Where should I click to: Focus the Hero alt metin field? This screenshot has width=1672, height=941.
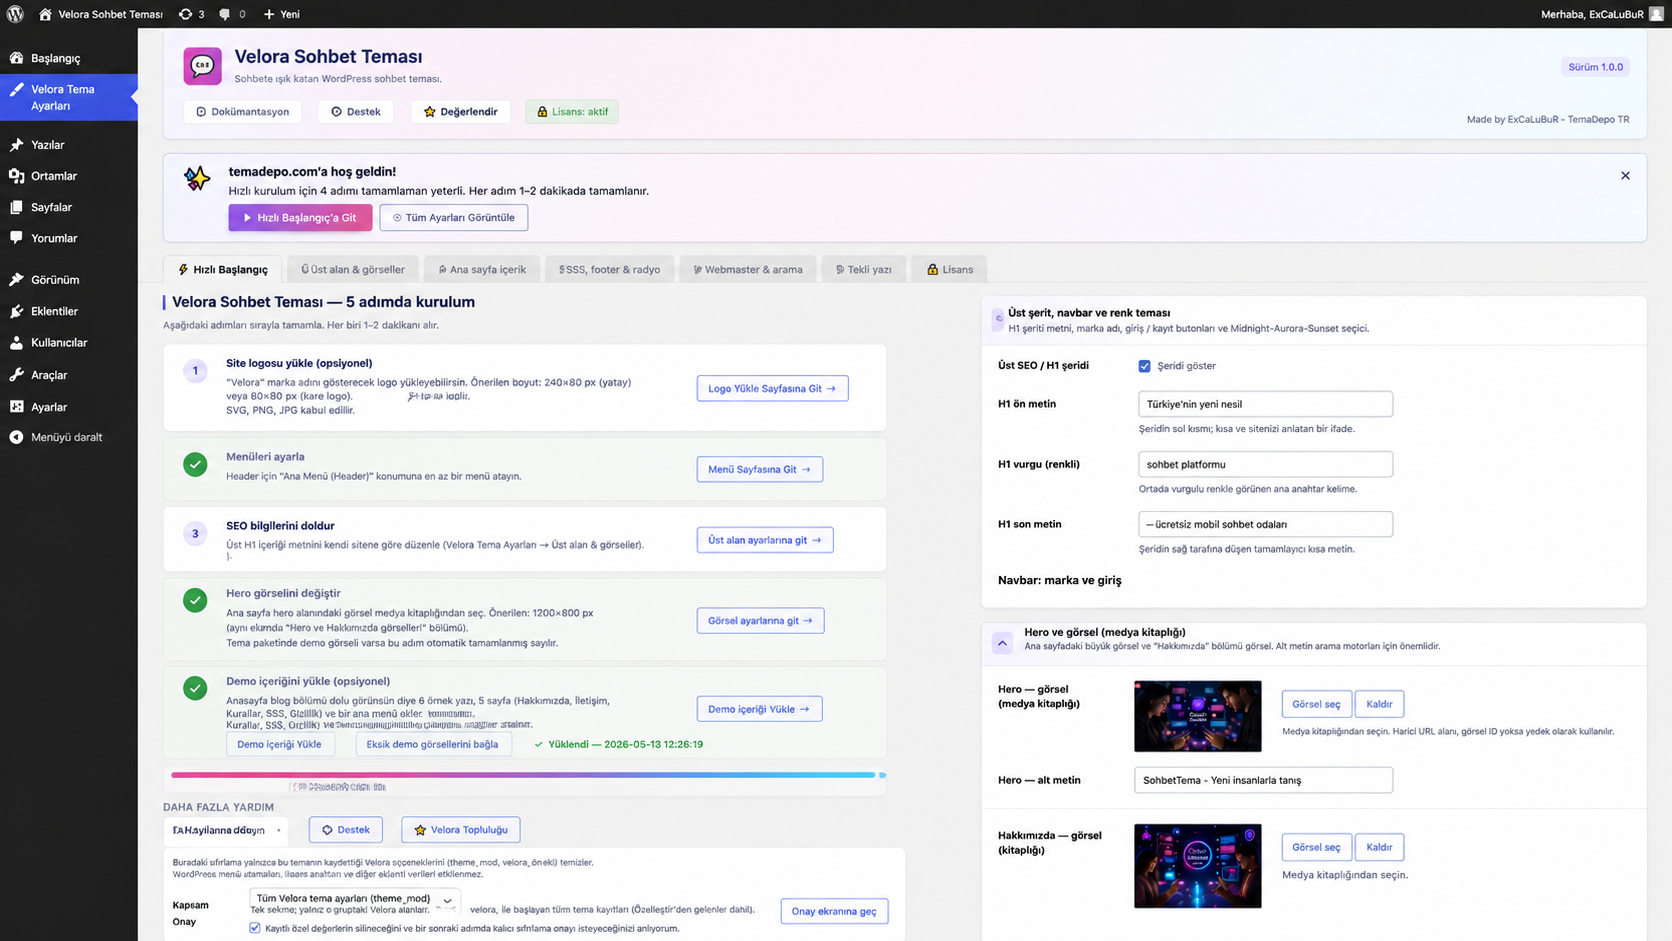(x=1263, y=780)
